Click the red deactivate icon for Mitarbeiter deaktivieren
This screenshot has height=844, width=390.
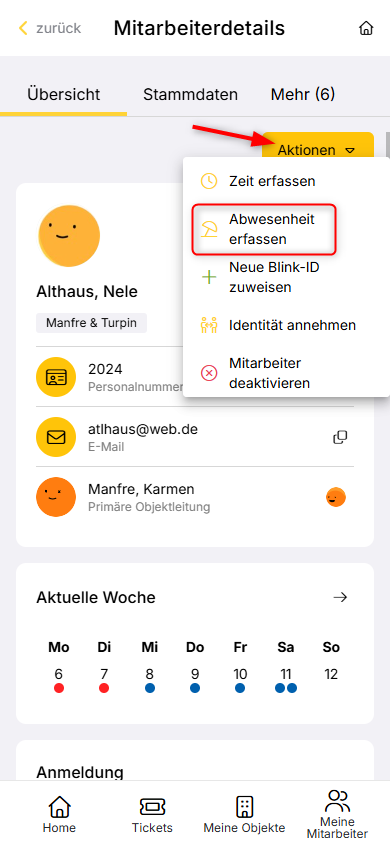pos(209,373)
